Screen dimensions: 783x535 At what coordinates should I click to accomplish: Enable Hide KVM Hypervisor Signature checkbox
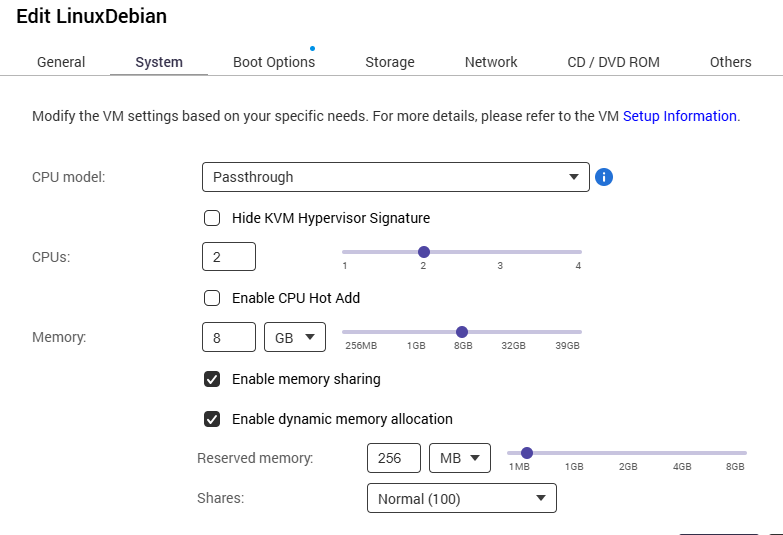click(x=212, y=218)
